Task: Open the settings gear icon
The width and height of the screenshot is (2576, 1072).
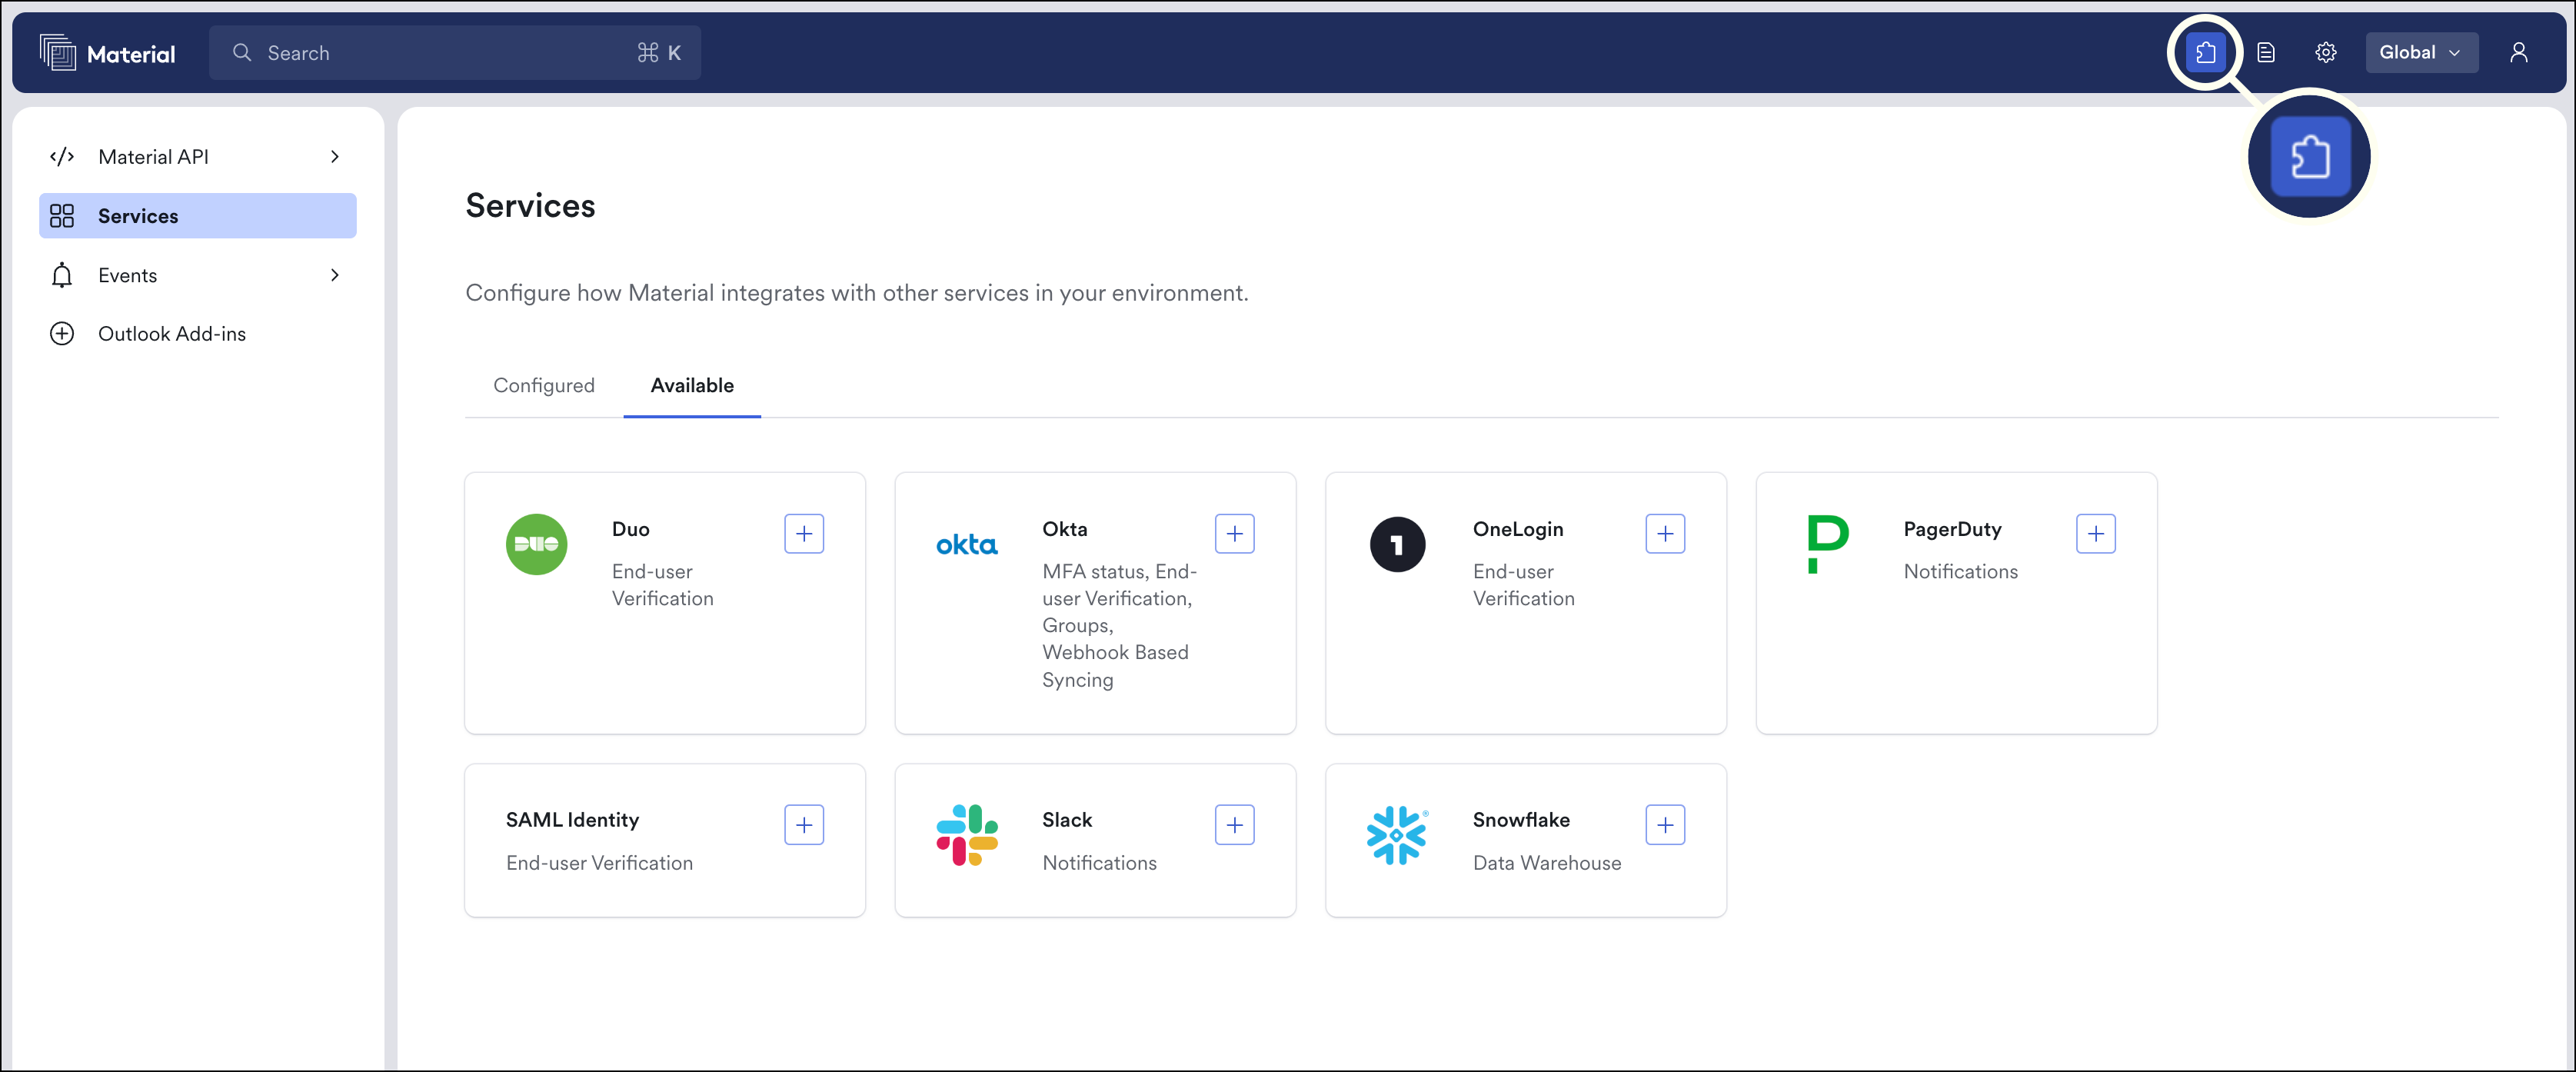Action: point(2326,53)
